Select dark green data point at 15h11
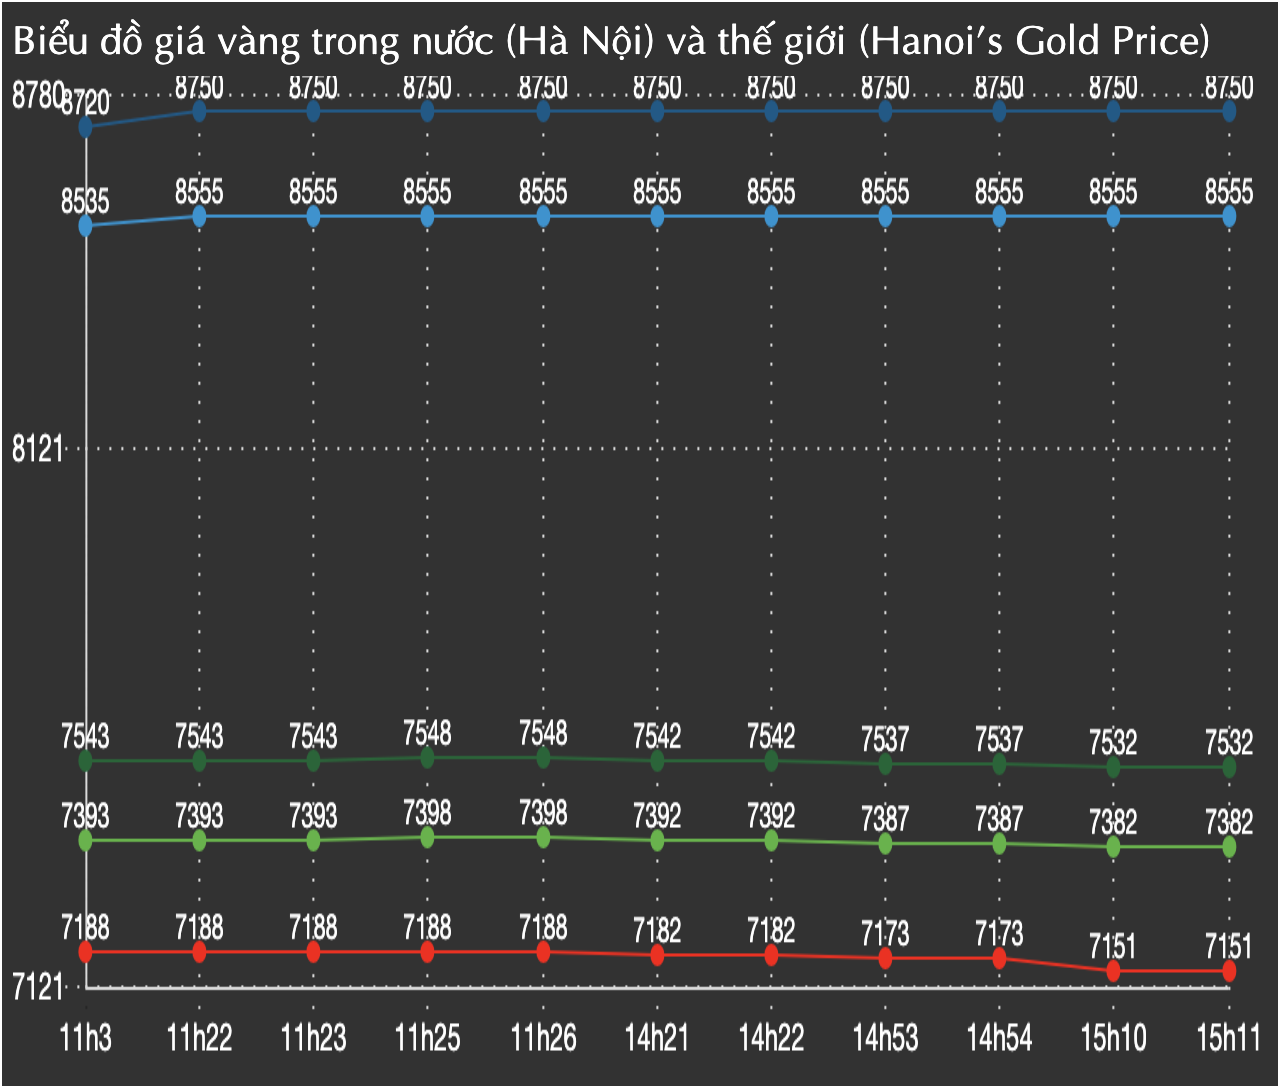 click(1228, 767)
